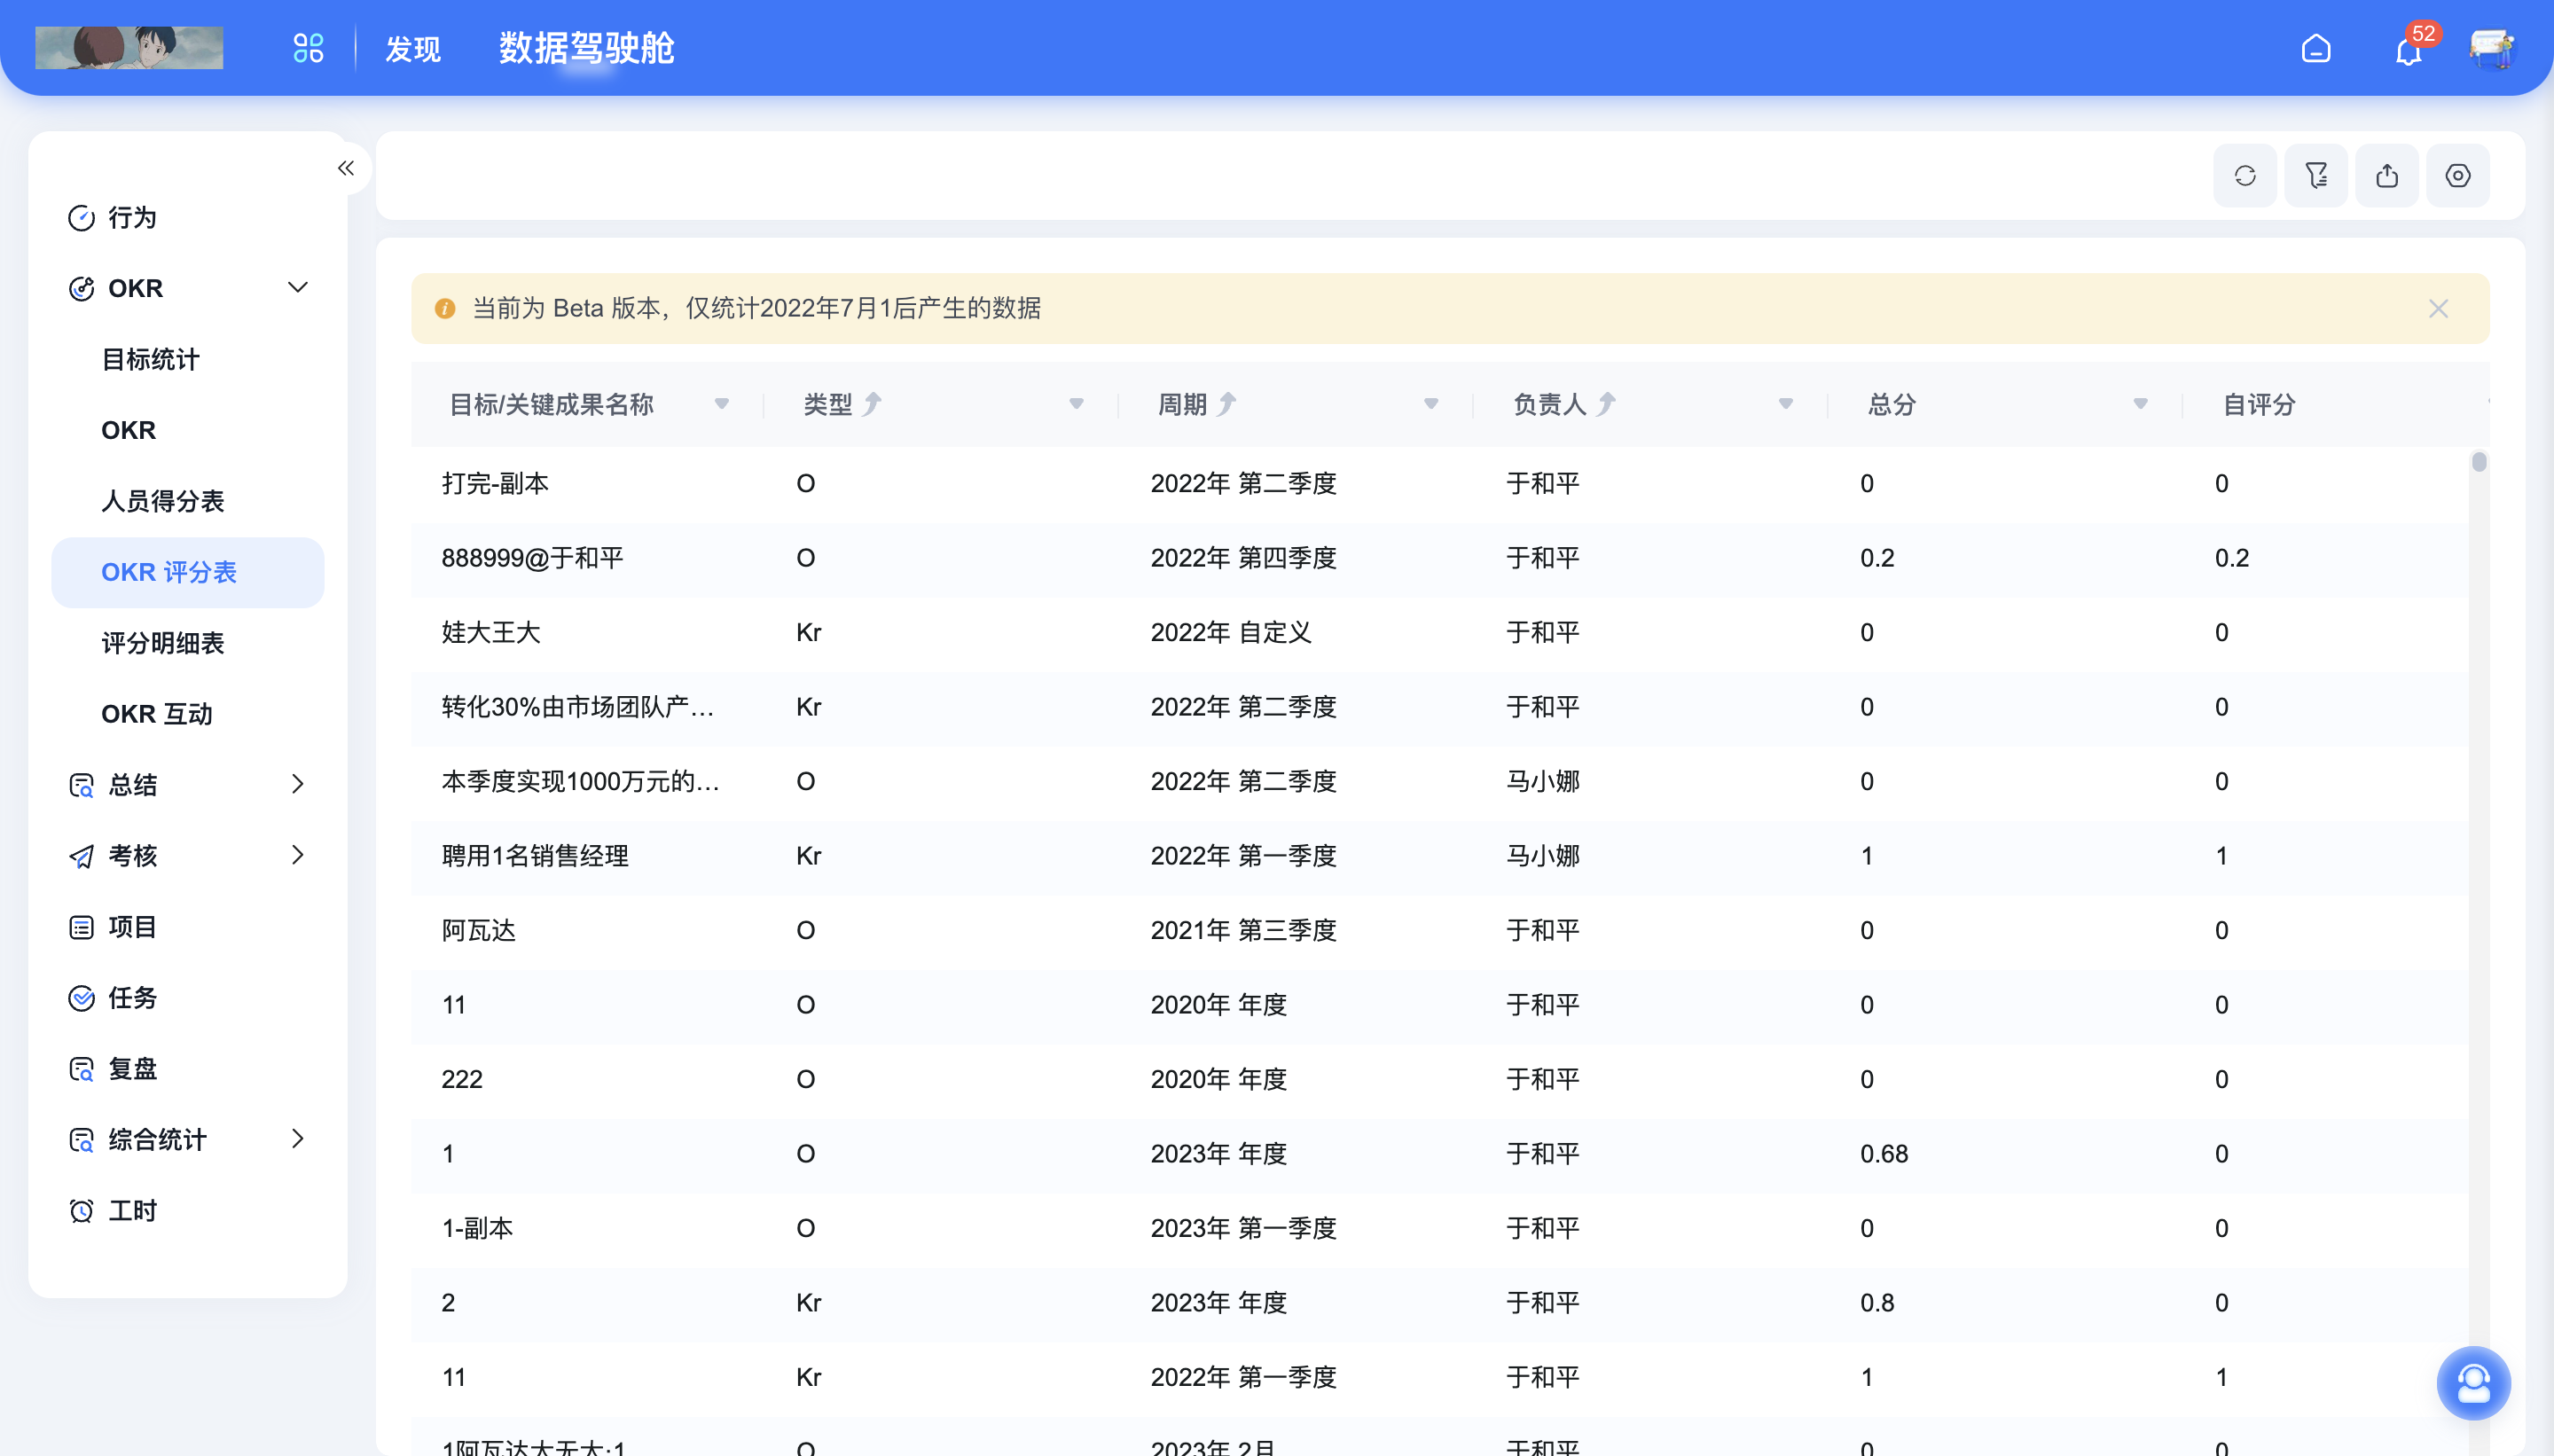
Task: Open OKR 互动 submenu item
Action: 188,714
